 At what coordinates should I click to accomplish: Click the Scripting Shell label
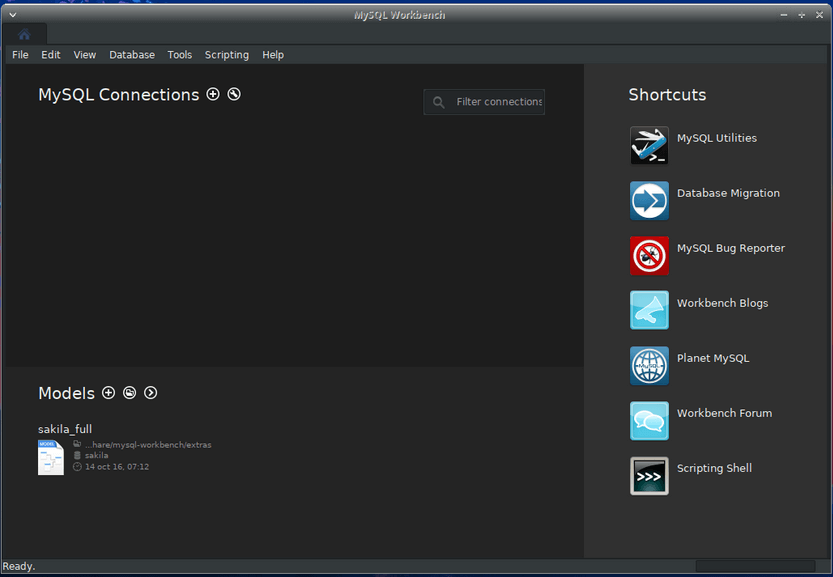(x=714, y=468)
